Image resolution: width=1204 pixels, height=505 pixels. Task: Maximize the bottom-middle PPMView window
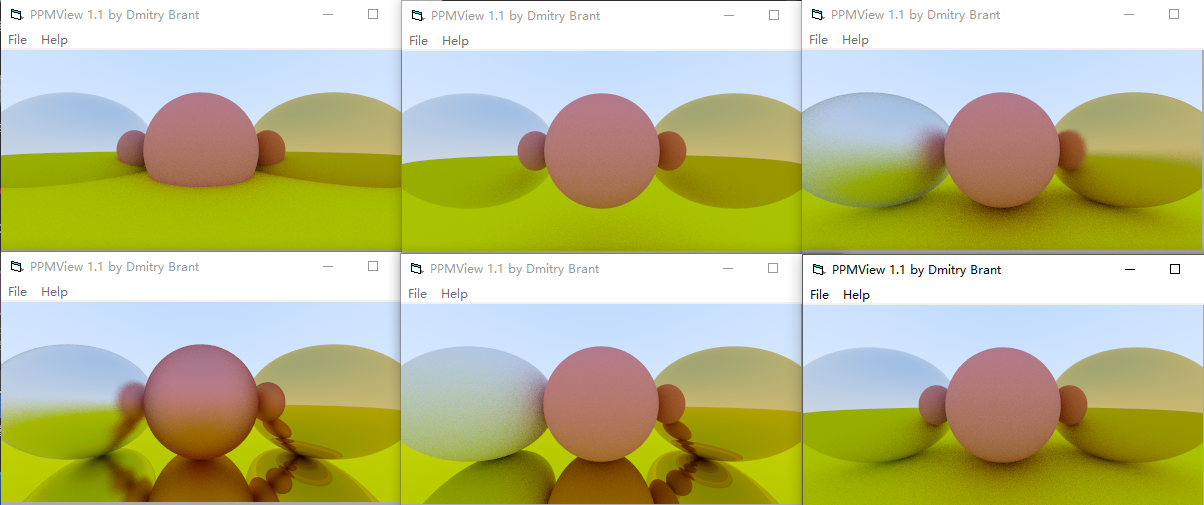coord(773,268)
